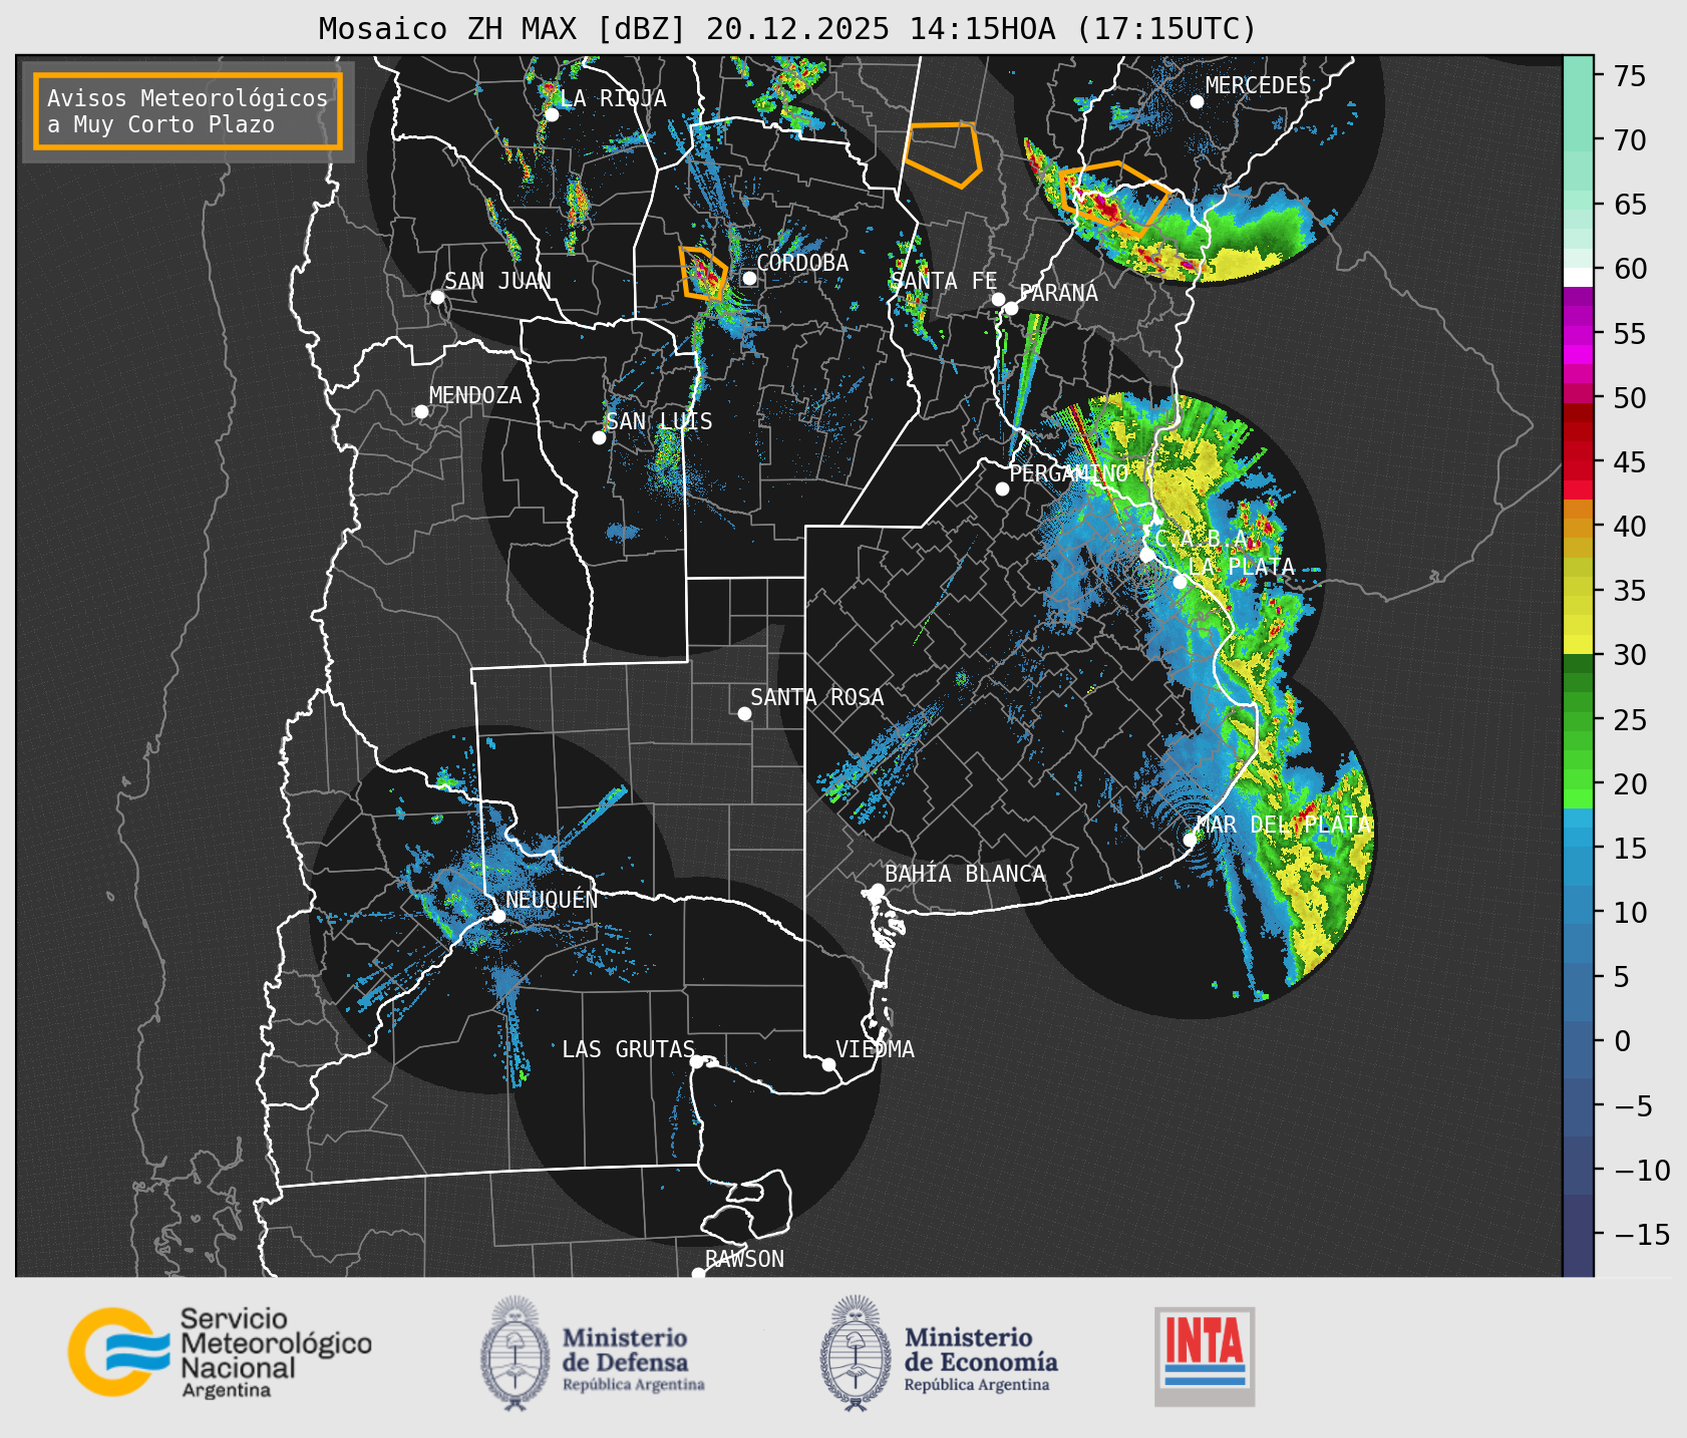
Task: Click the SAN LUIS city label
Action: (660, 421)
